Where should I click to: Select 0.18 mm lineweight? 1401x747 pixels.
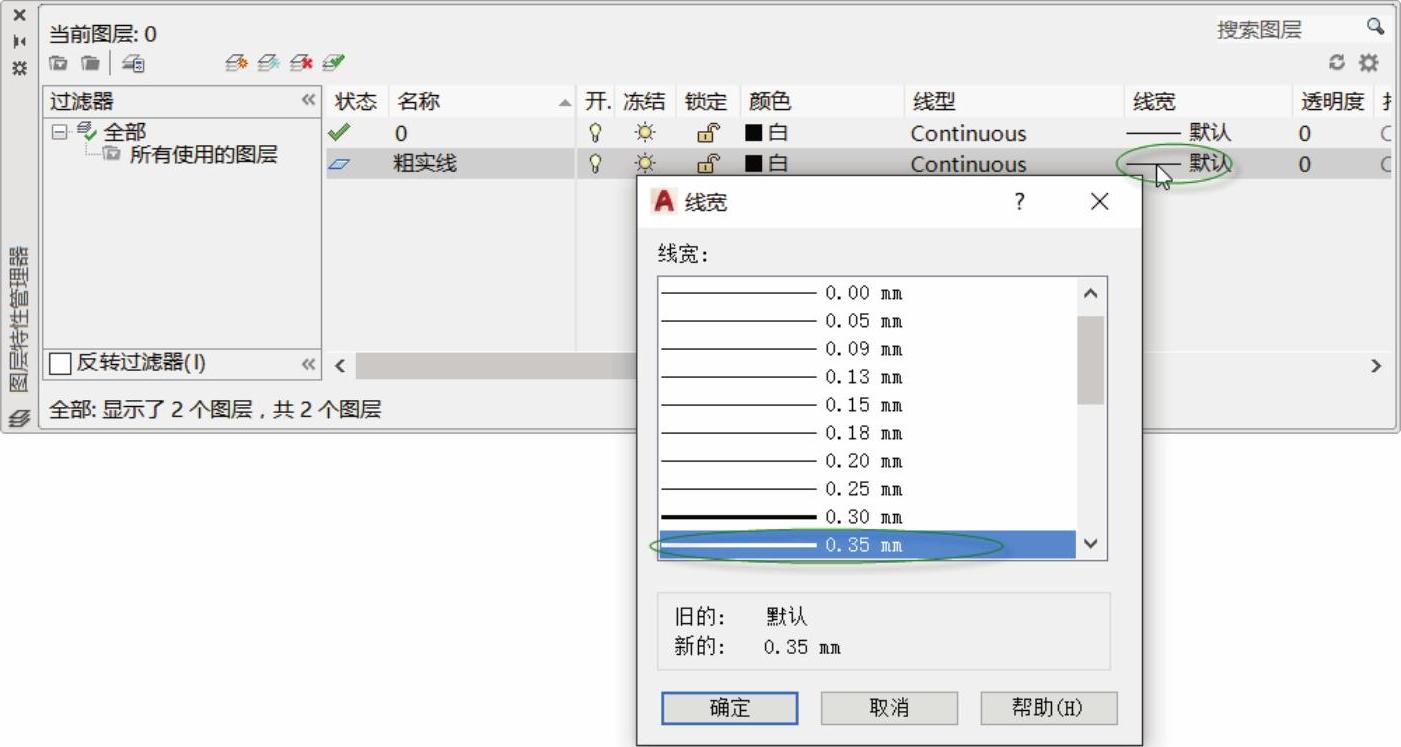[x=867, y=433]
